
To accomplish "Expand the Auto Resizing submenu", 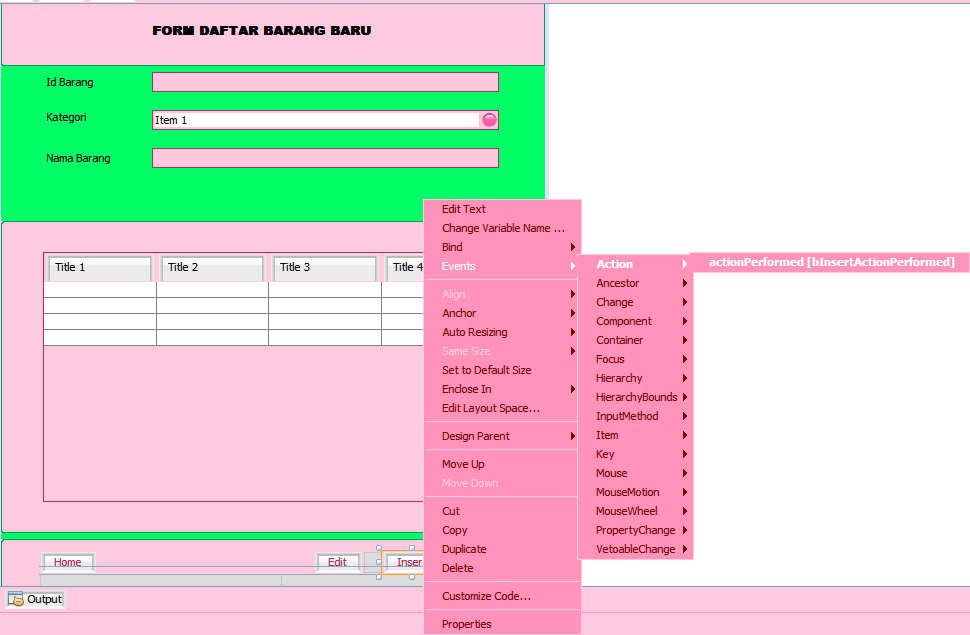I will [x=502, y=332].
